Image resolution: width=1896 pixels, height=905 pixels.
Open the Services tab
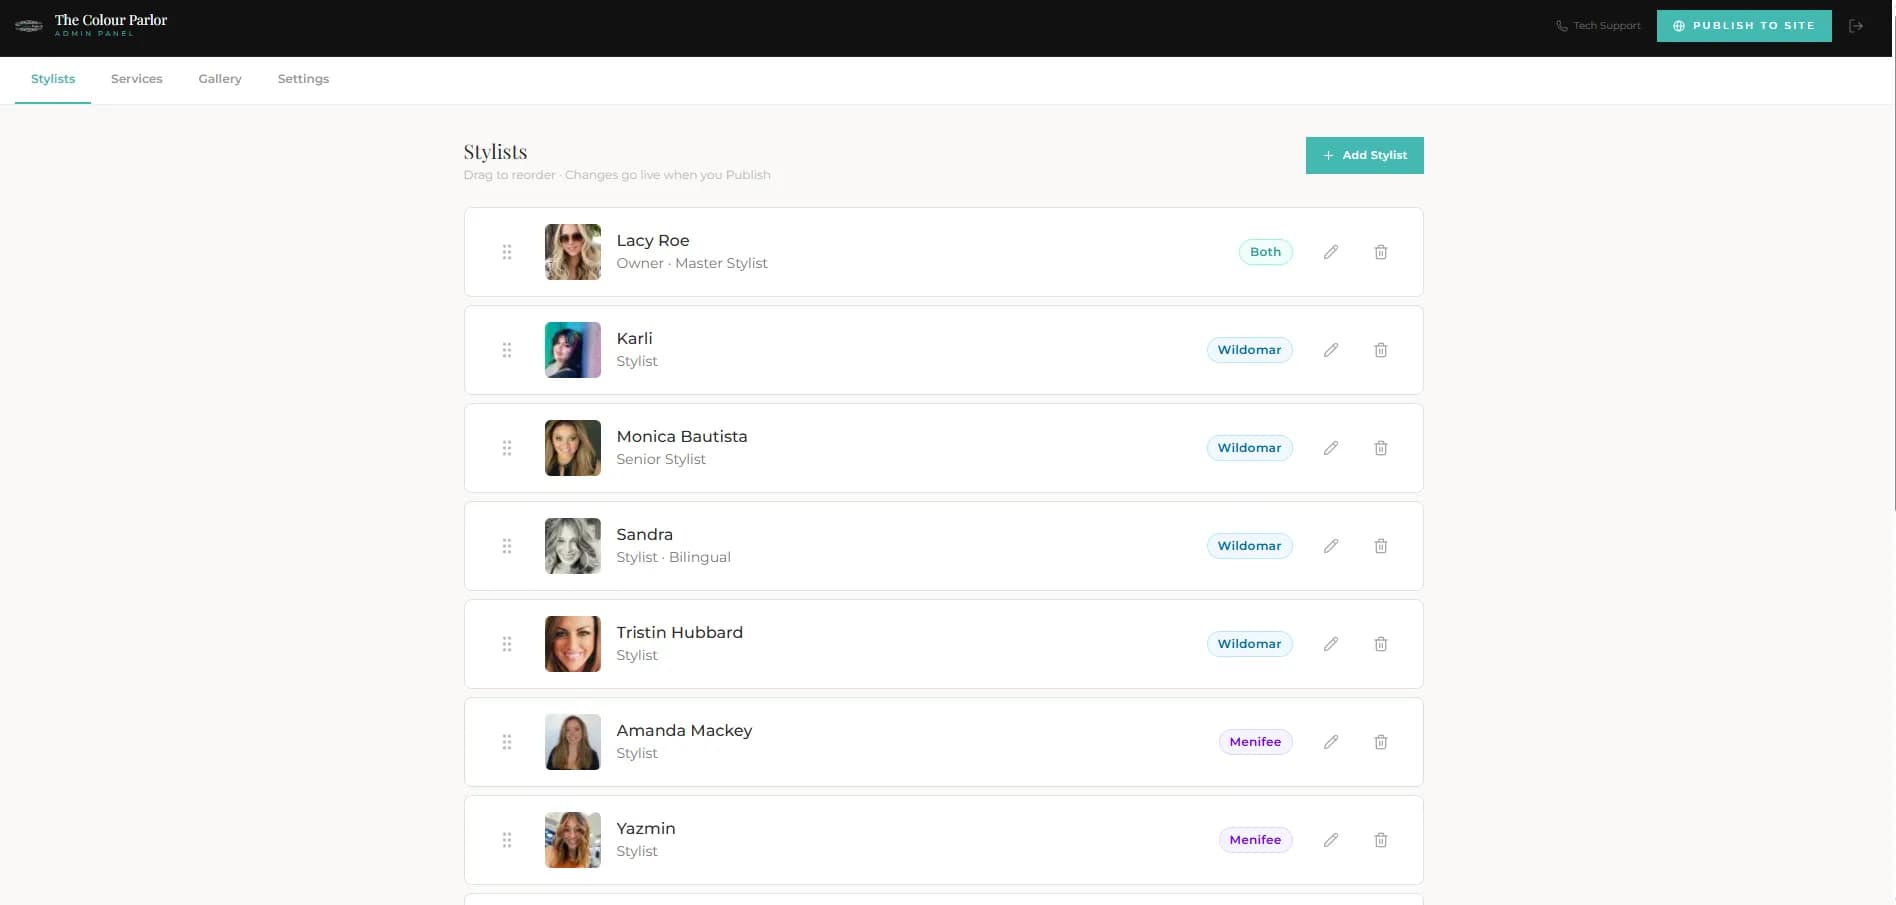click(x=137, y=79)
